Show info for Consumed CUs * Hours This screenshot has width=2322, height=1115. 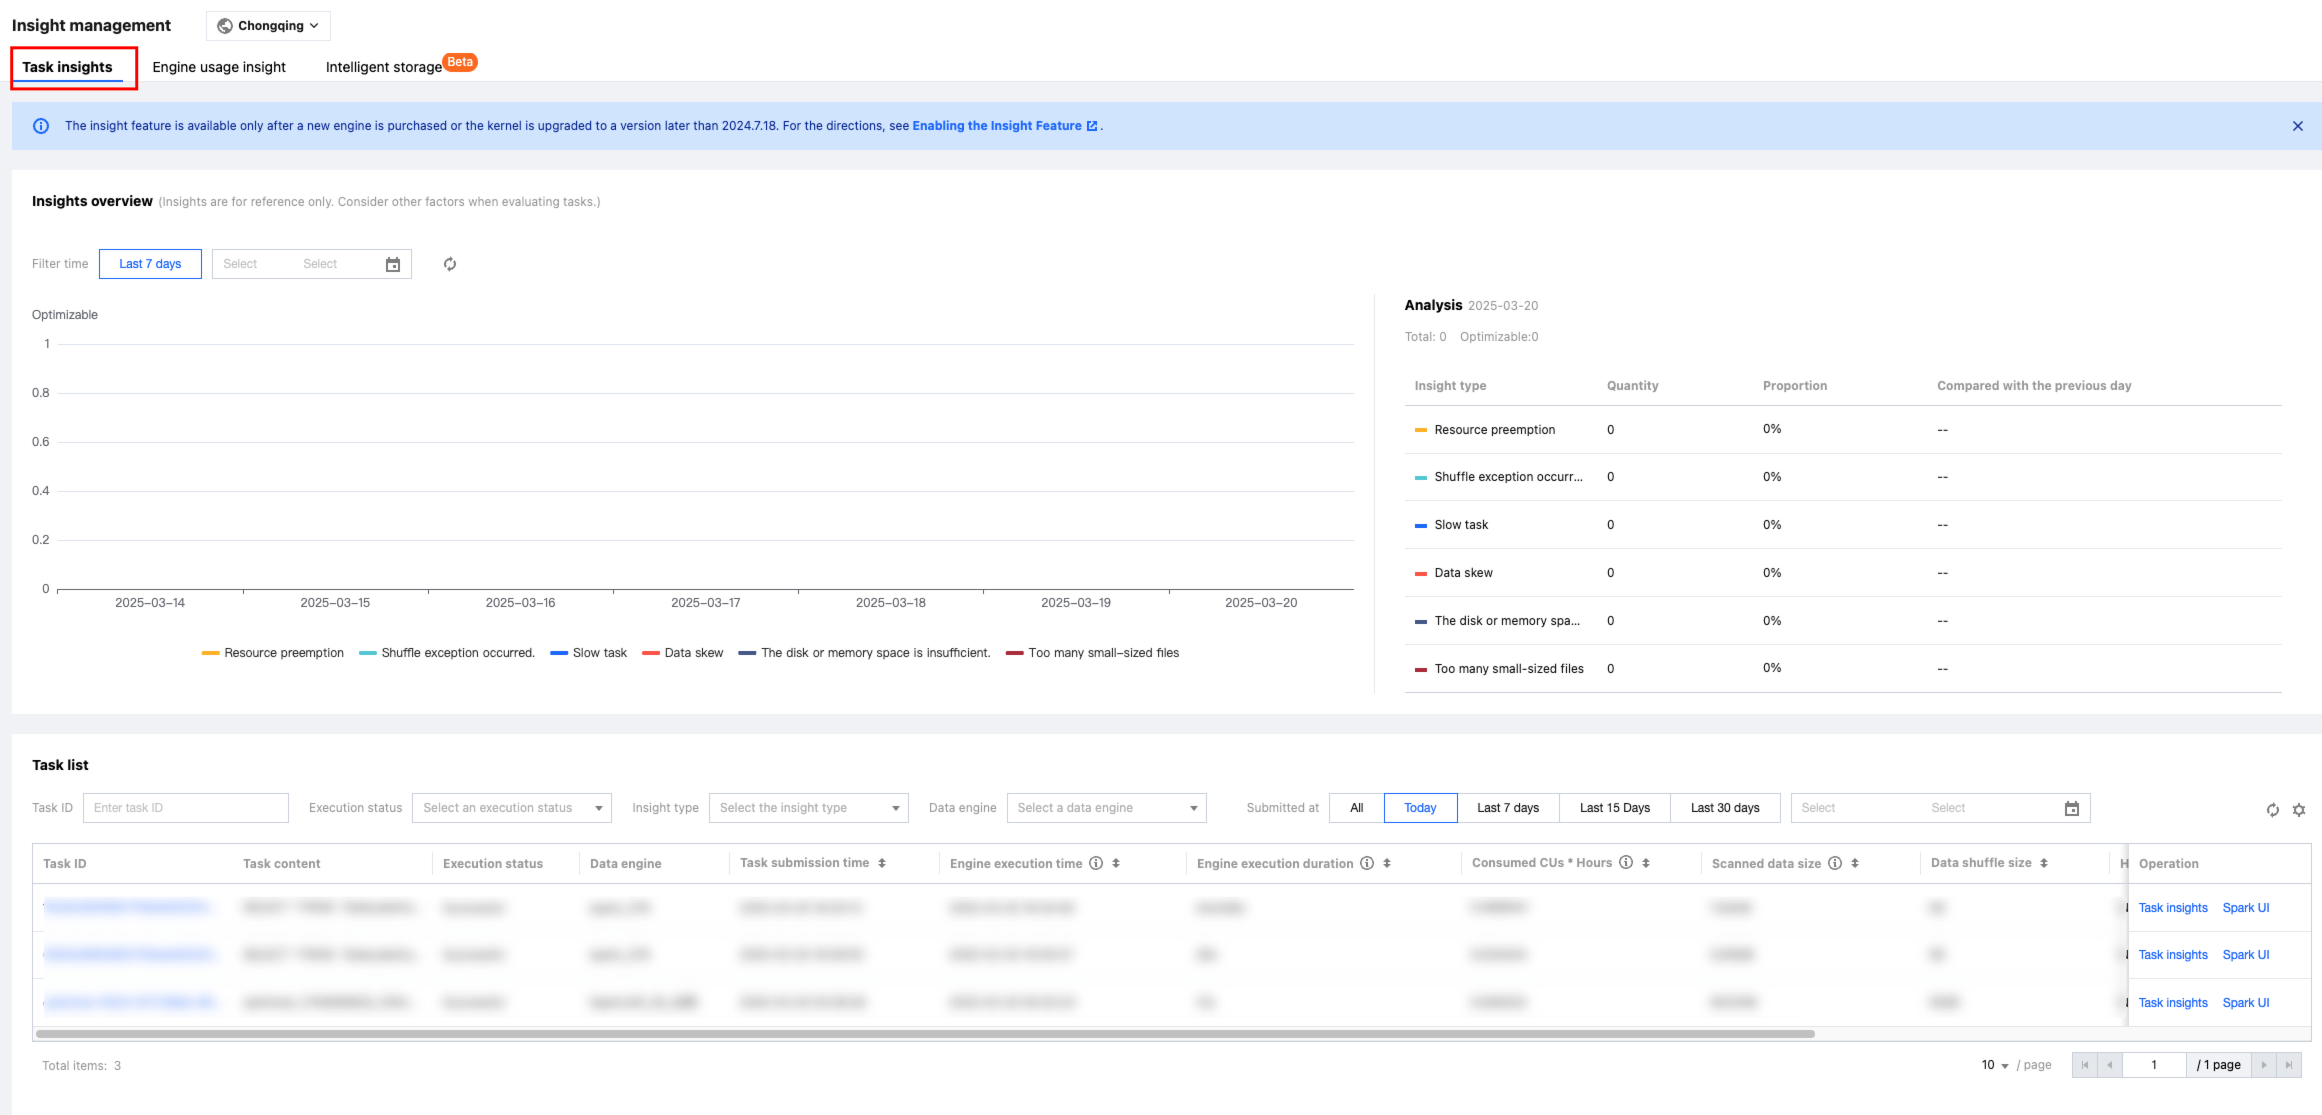tap(1626, 863)
